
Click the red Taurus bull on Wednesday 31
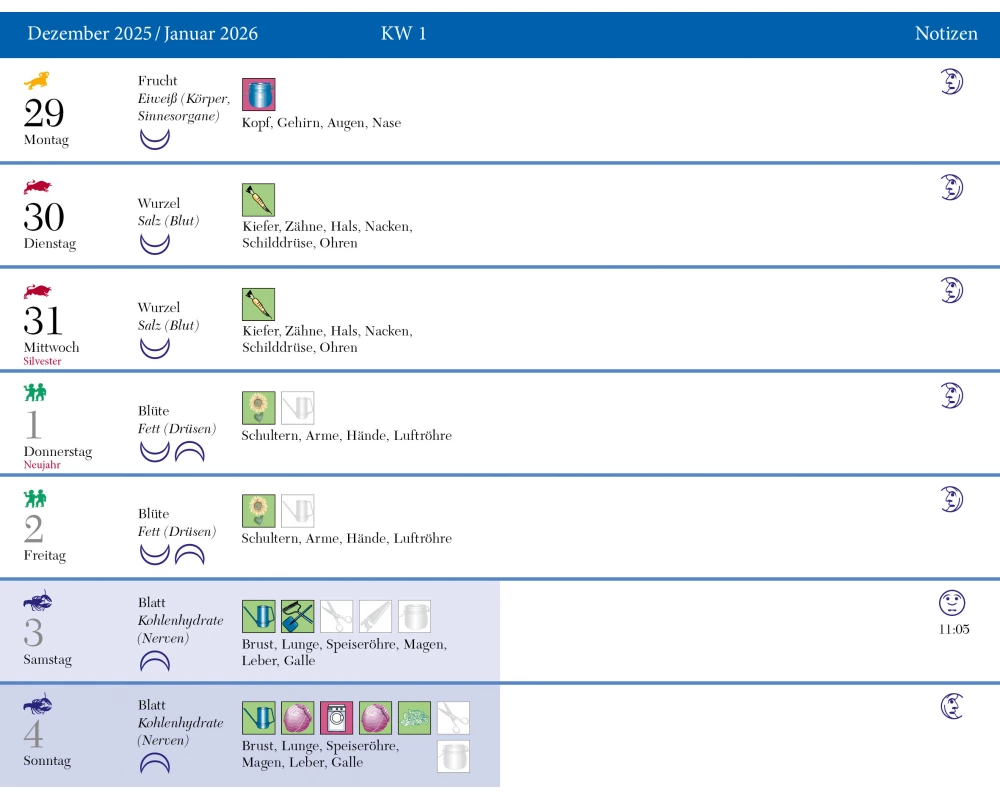[x=37, y=291]
